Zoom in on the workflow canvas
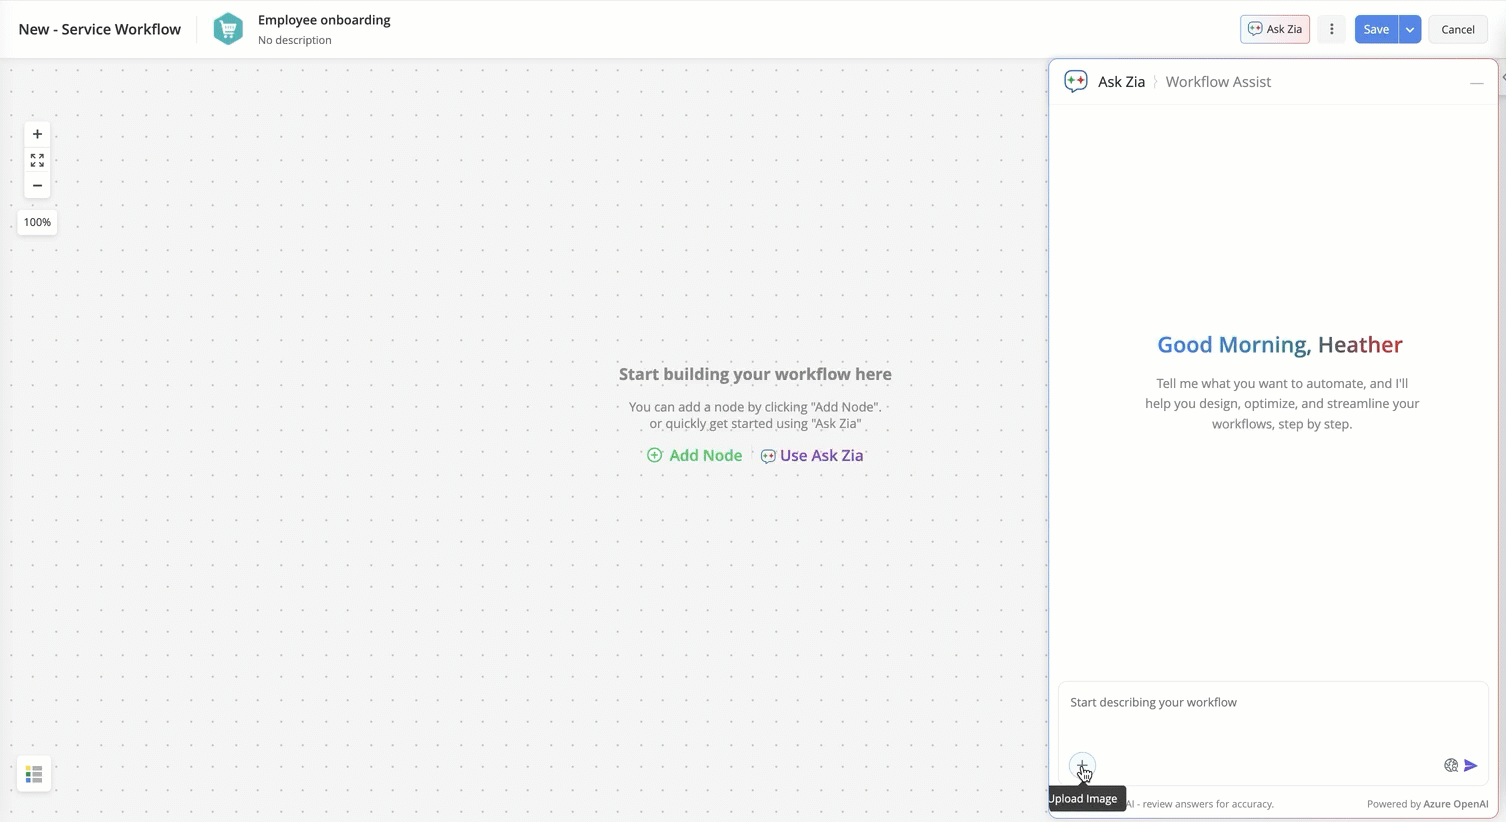The image size is (1506, 822). (x=37, y=133)
